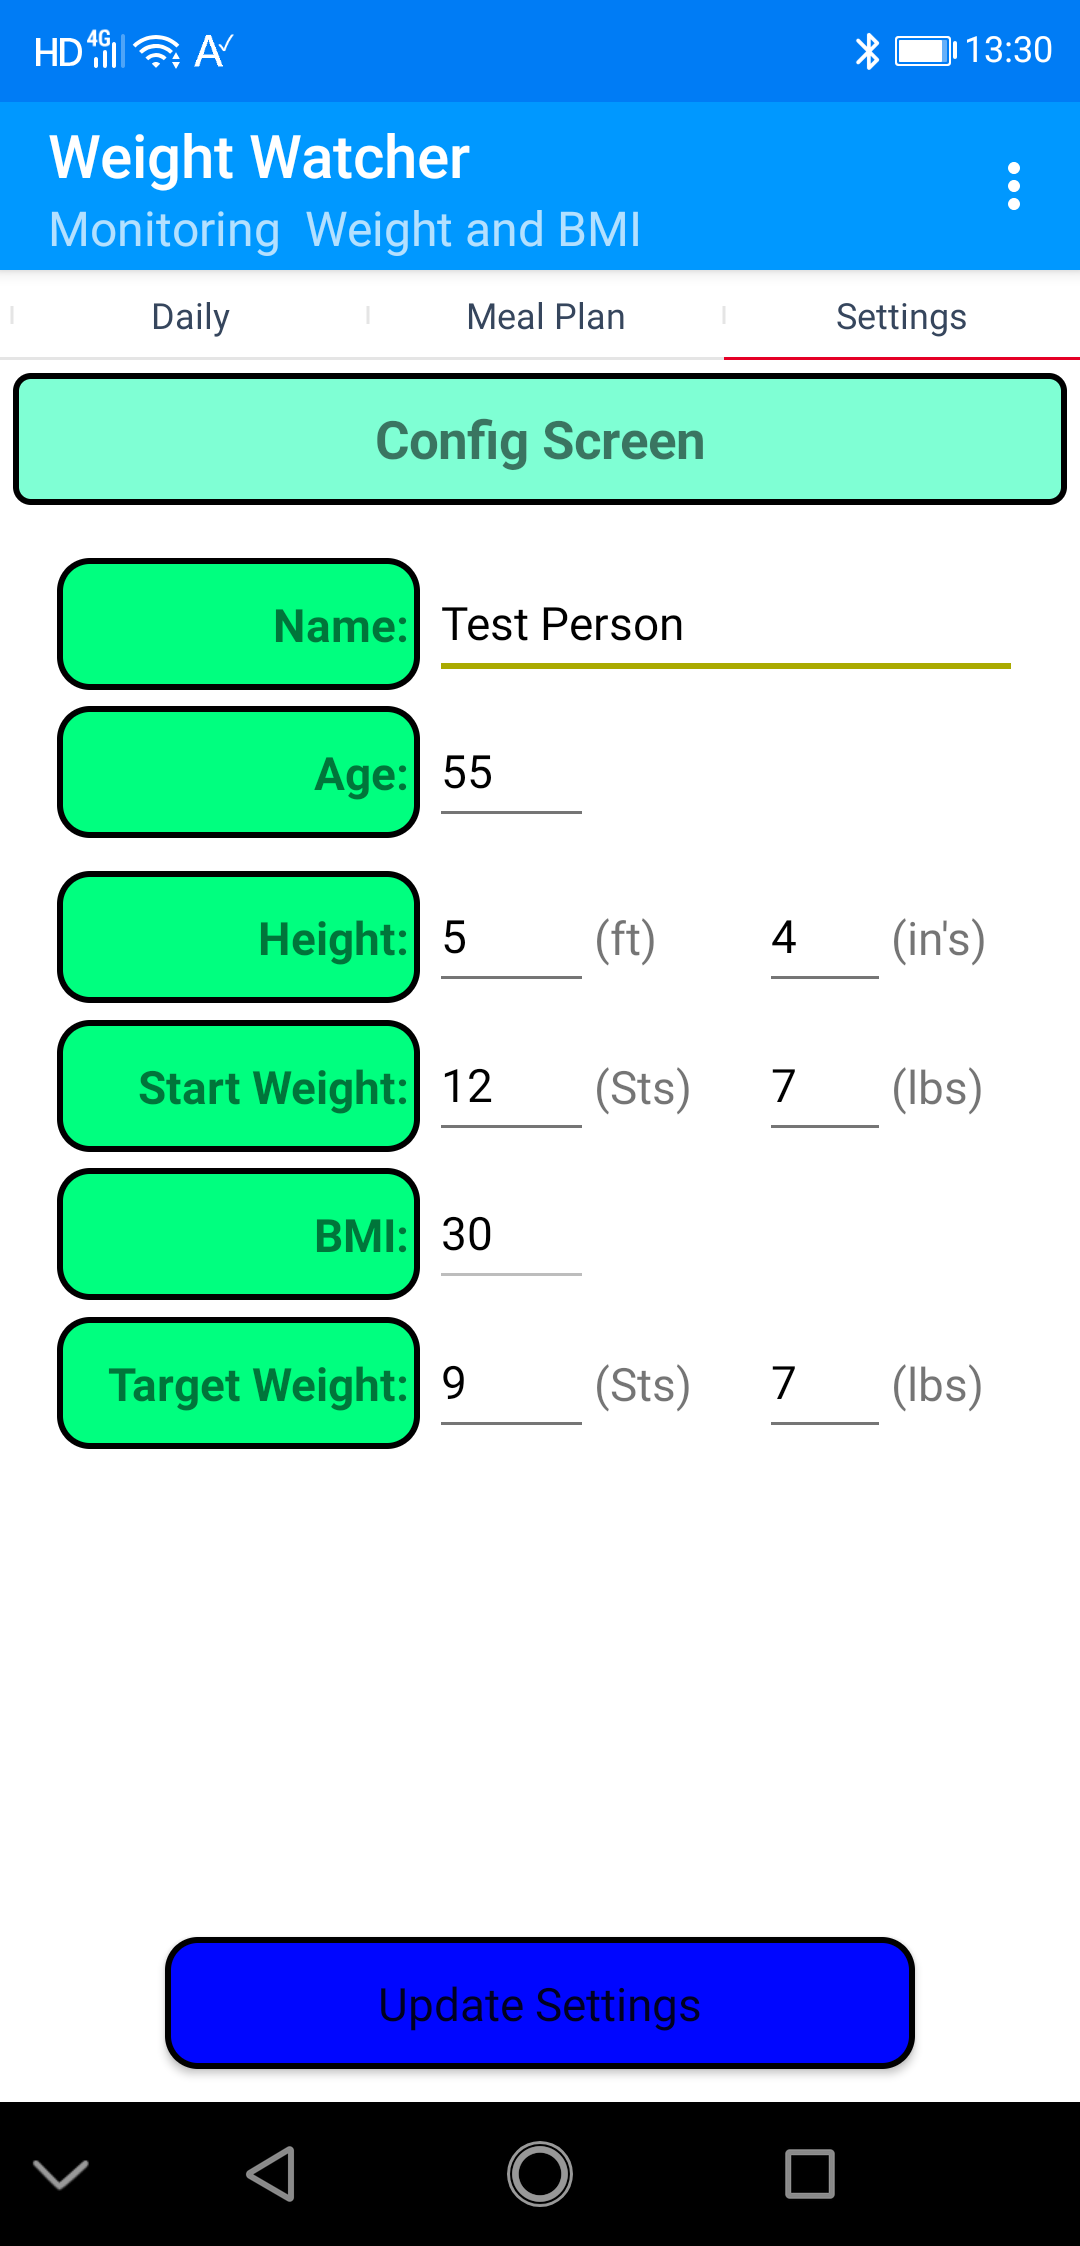Edit the Name field containing Test Person

725,626
